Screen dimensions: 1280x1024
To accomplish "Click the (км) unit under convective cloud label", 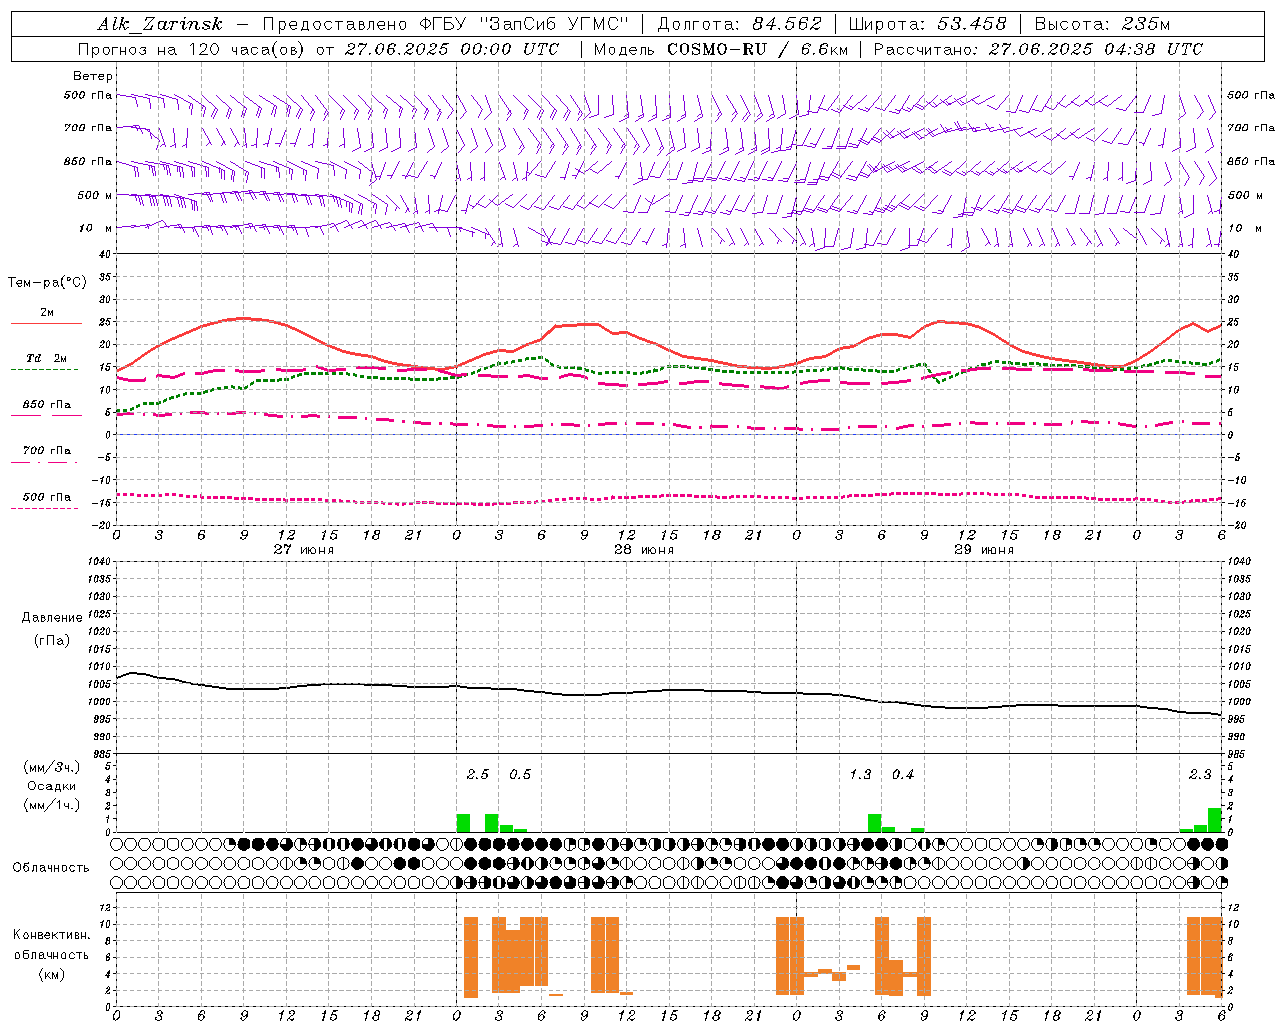I will coord(51,974).
